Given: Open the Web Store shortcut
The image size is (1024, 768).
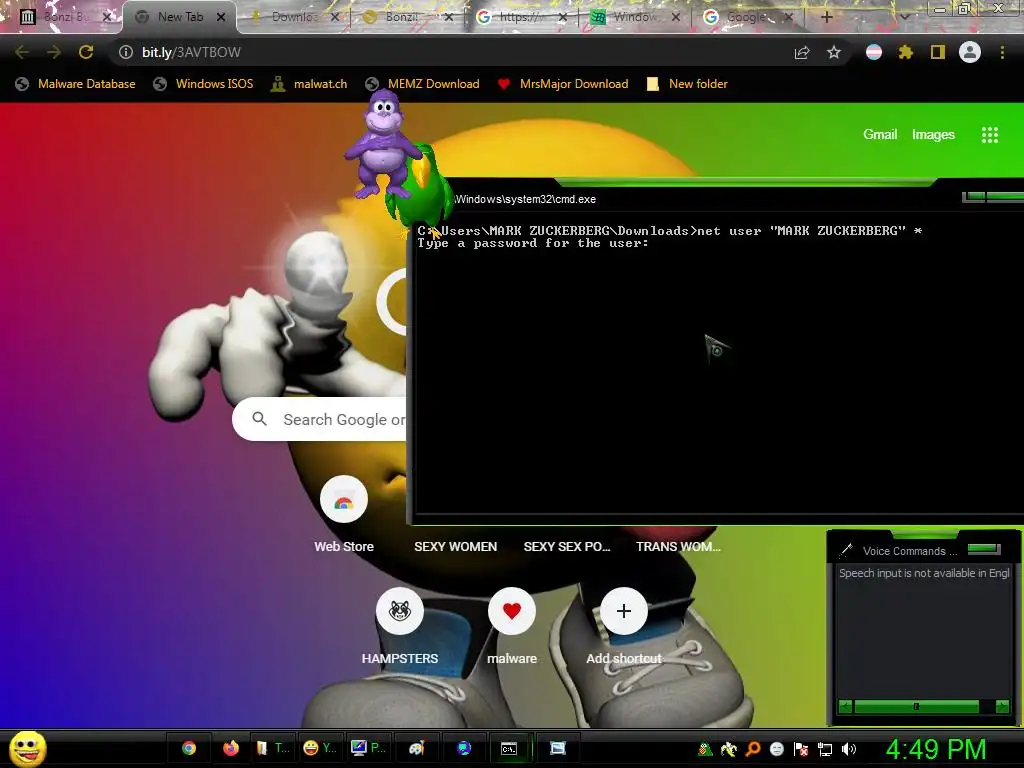Looking at the screenshot, I should click(x=344, y=515).
